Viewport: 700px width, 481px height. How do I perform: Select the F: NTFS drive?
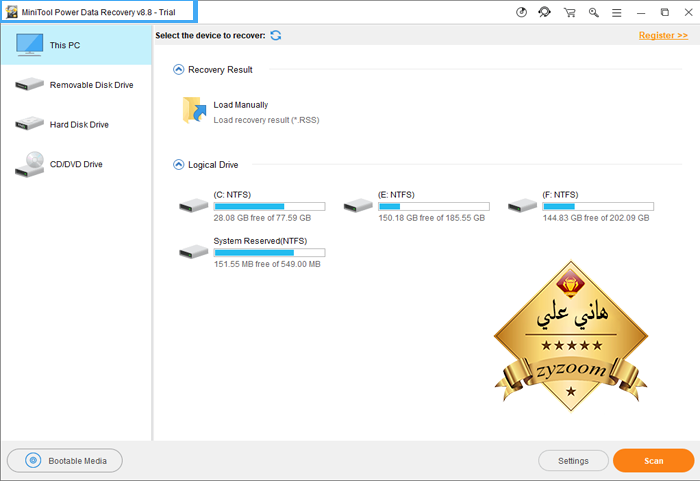click(x=579, y=205)
